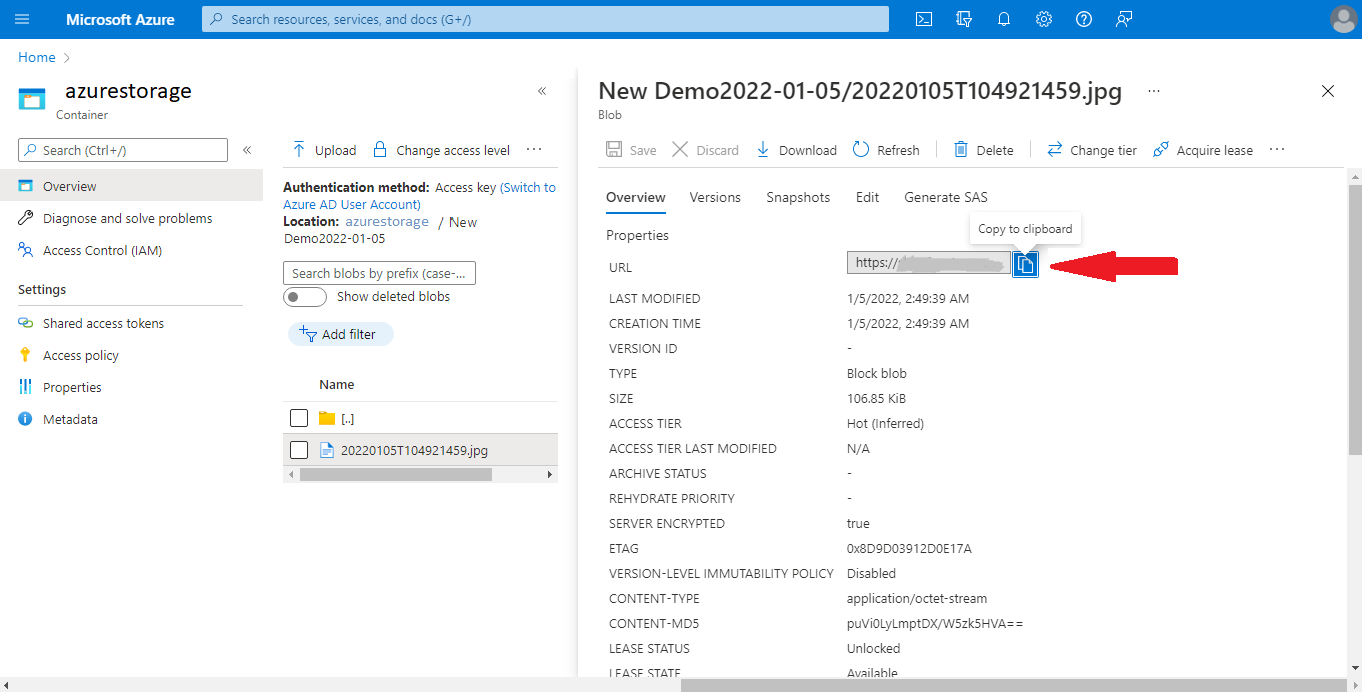The height and width of the screenshot is (692, 1362).
Task: Click Acquire lease toolbar button
Action: click(1203, 150)
